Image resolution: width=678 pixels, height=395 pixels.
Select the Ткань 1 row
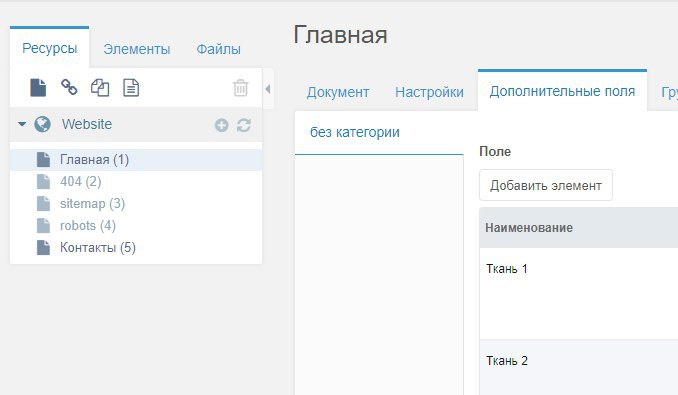point(579,293)
